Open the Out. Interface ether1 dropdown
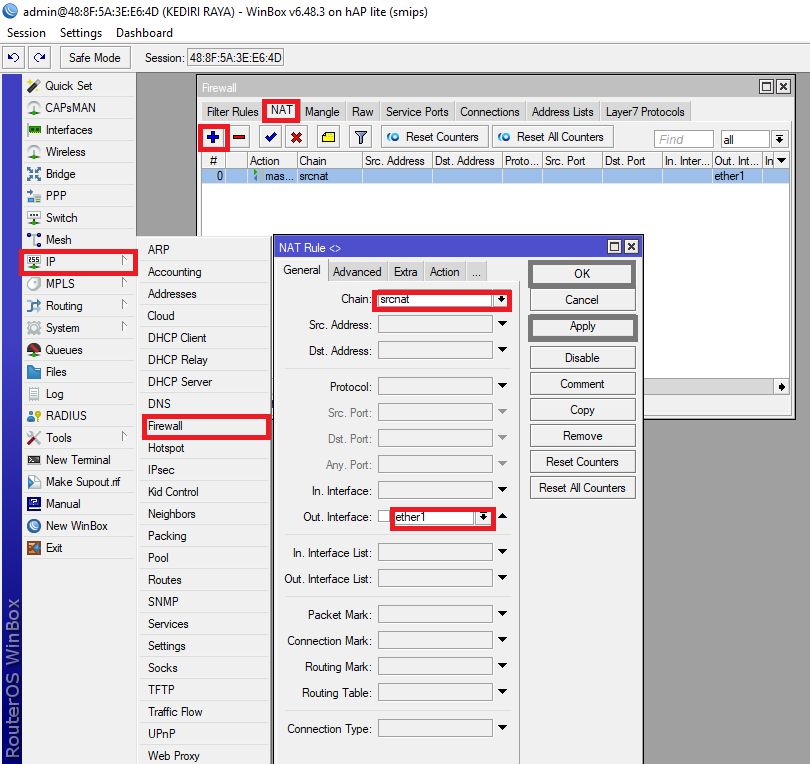 483,517
